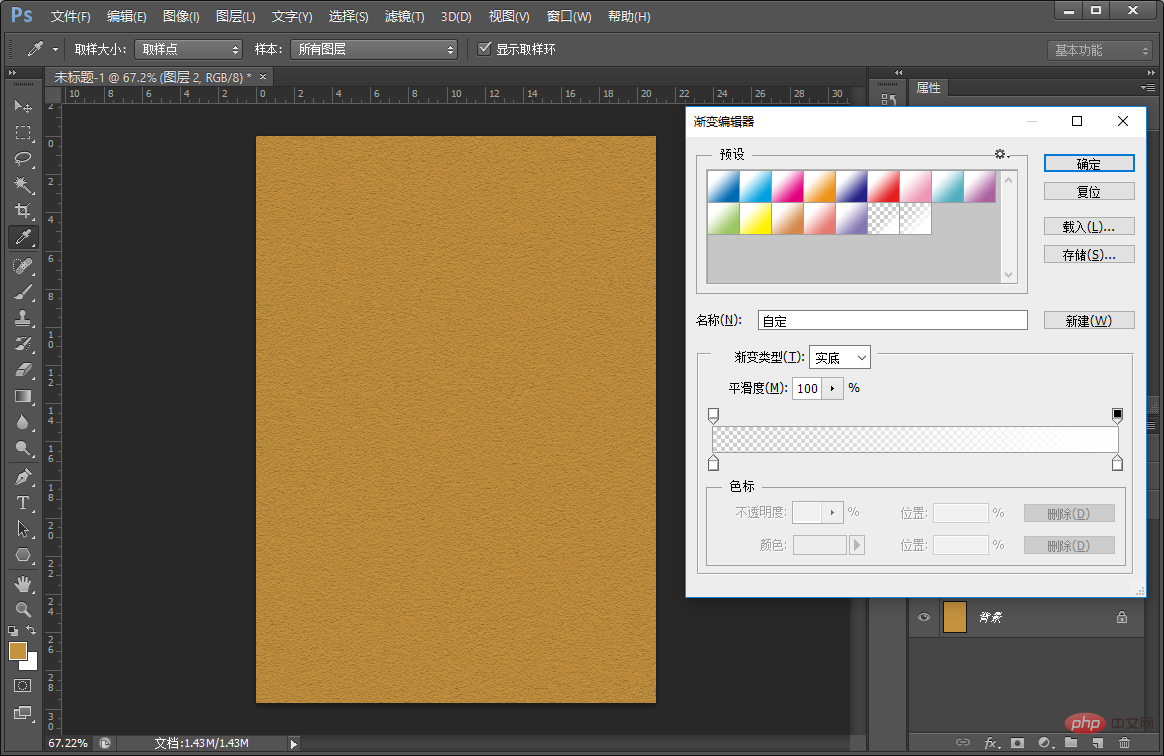The height and width of the screenshot is (756, 1164).
Task: Select the History Brush tool
Action: (23, 344)
